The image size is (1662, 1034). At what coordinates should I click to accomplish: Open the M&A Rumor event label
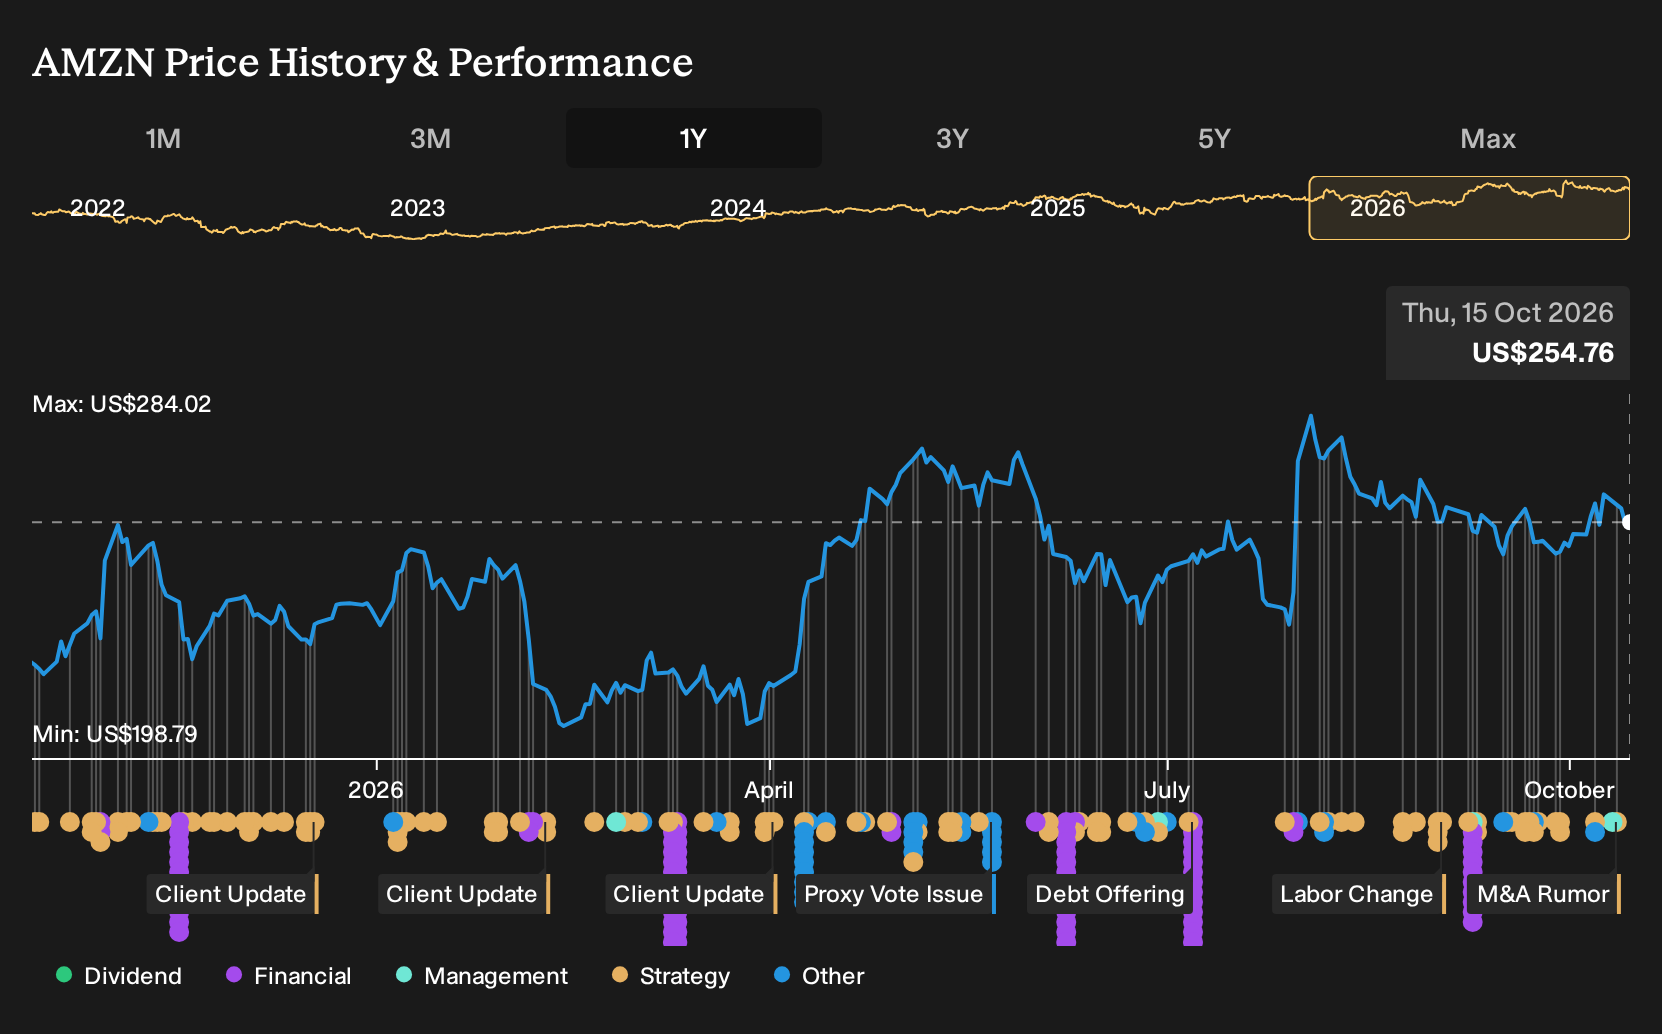1544,894
